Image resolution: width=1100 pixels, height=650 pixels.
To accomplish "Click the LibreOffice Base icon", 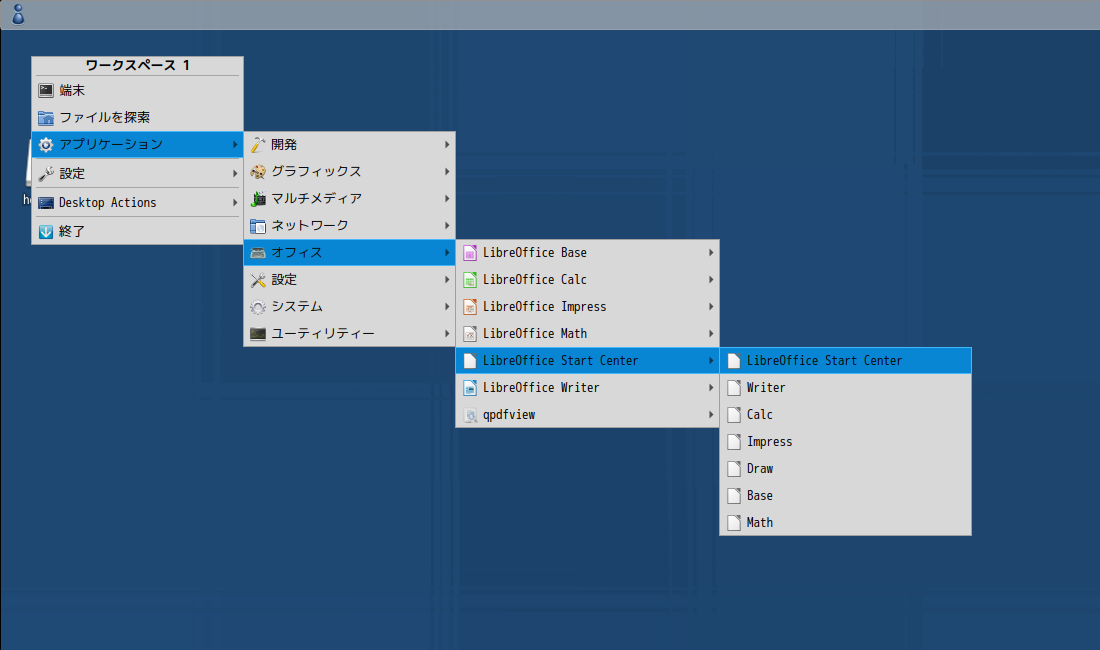I will [x=470, y=252].
